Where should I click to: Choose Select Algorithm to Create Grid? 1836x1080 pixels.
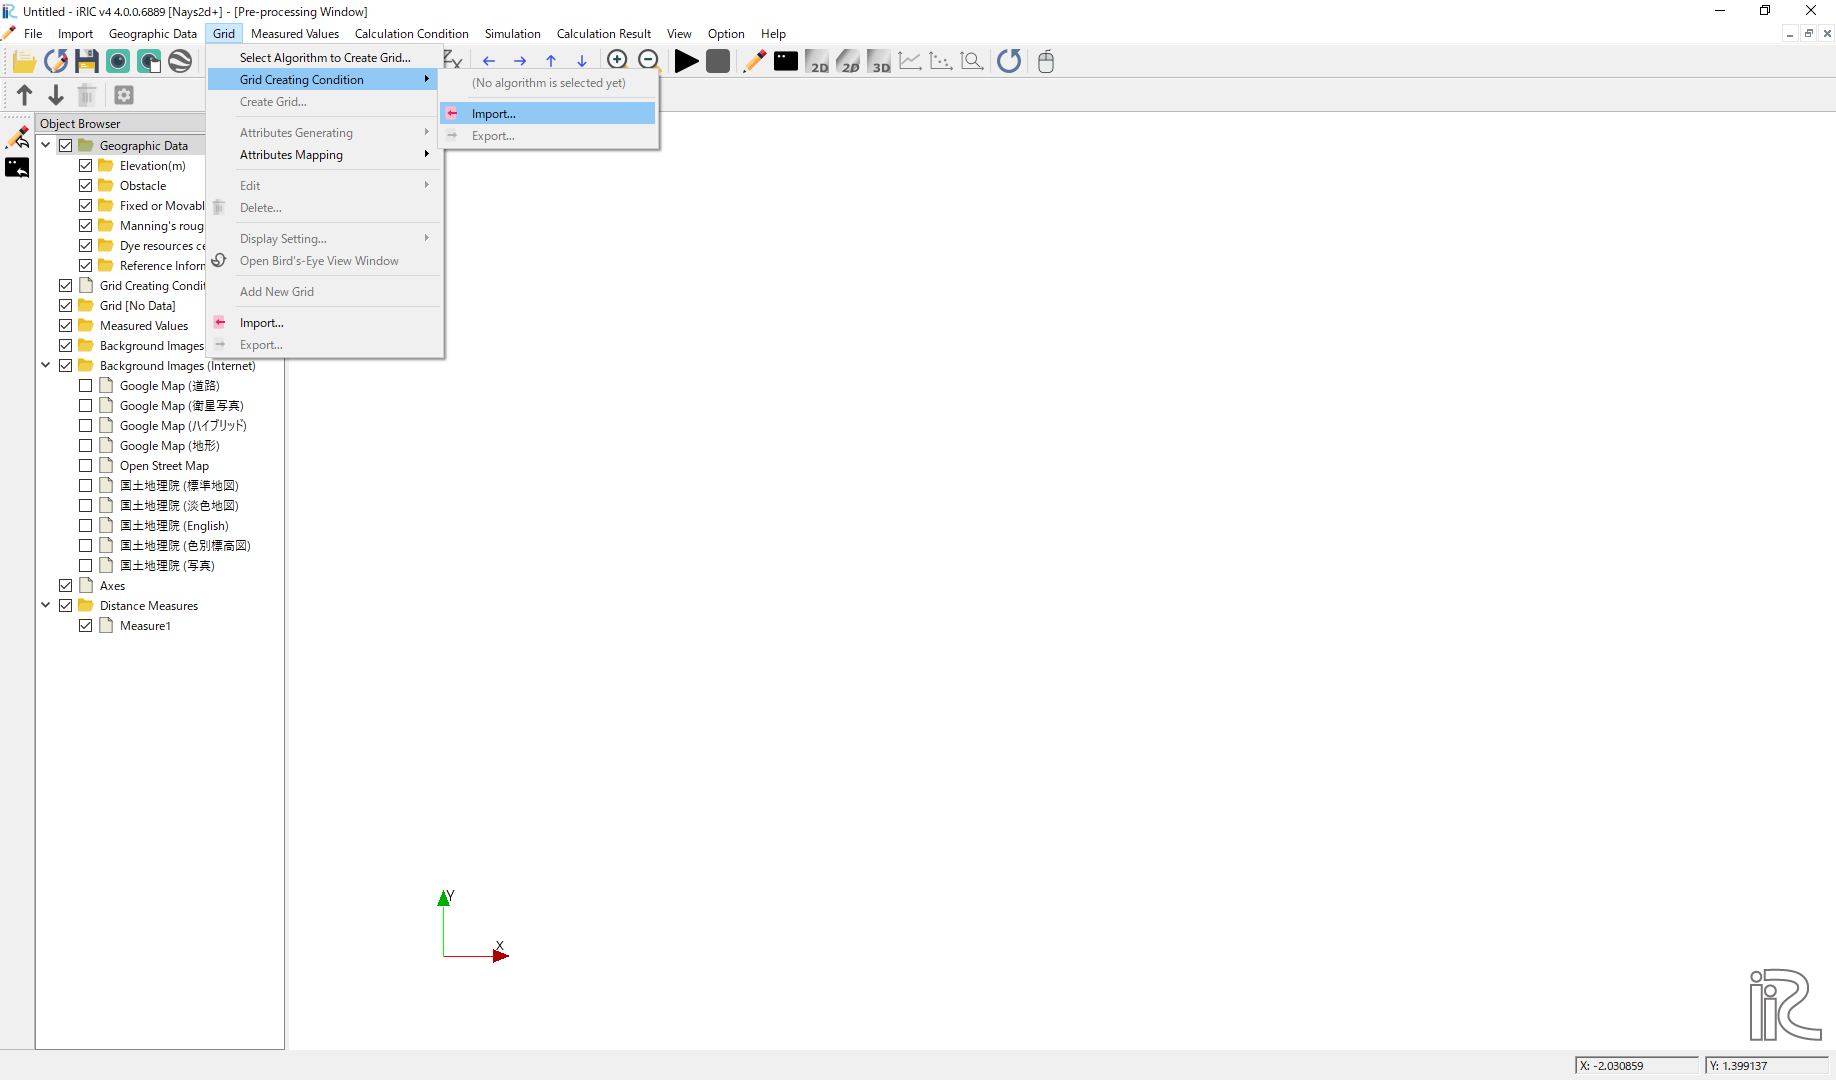(x=325, y=58)
